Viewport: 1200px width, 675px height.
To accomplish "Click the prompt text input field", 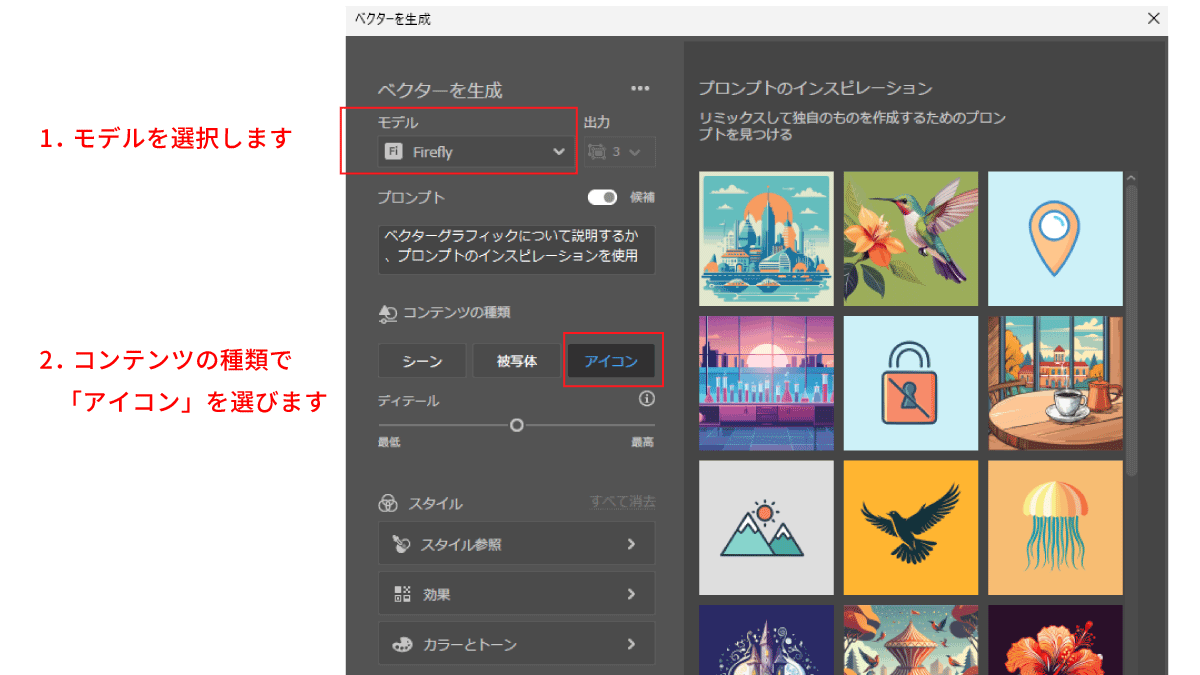I will [517, 249].
